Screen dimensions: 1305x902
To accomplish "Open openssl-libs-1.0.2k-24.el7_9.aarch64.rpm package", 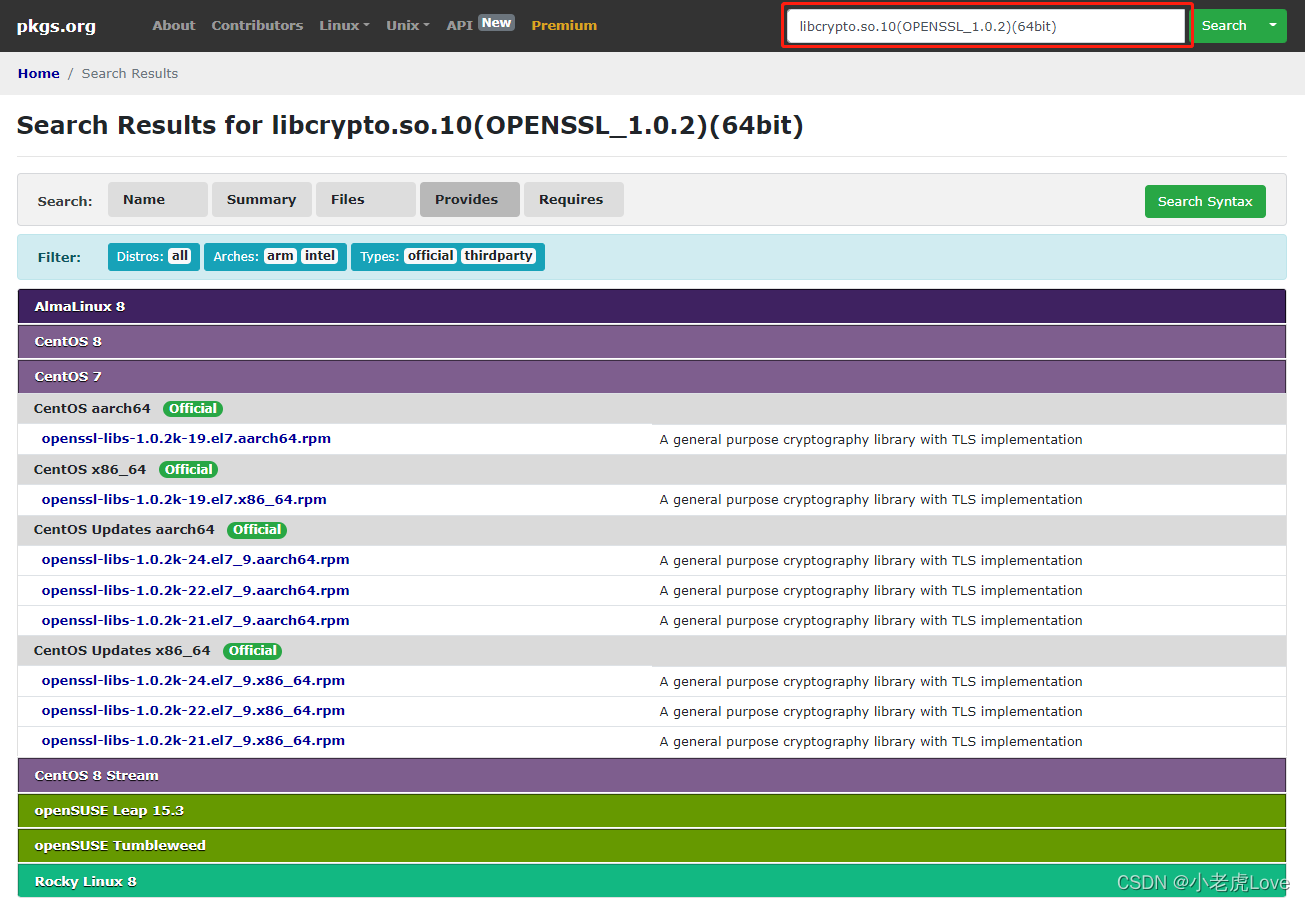I will pyautogui.click(x=196, y=560).
